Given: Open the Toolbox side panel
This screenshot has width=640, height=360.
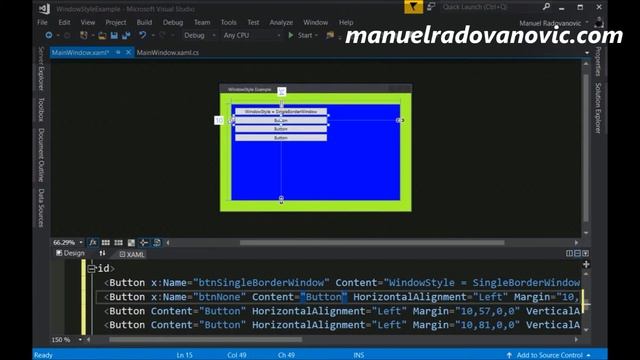Looking at the screenshot, I should [x=41, y=109].
